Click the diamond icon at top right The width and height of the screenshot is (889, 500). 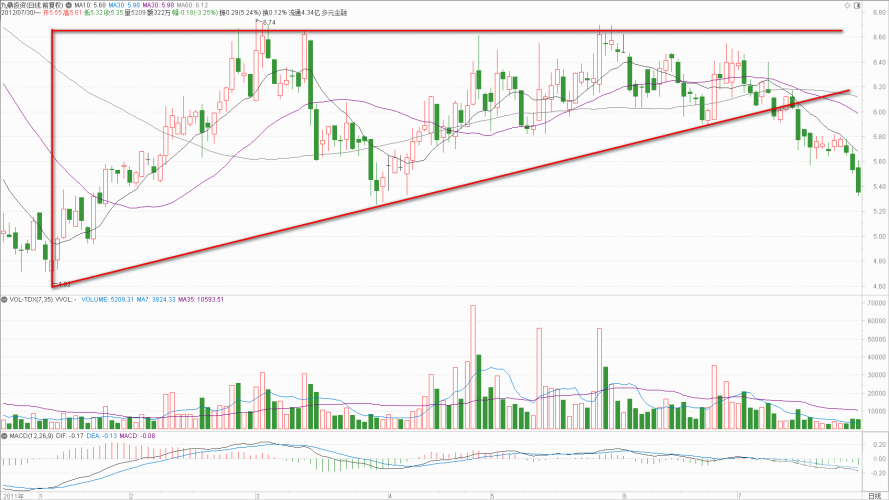(x=848, y=5)
